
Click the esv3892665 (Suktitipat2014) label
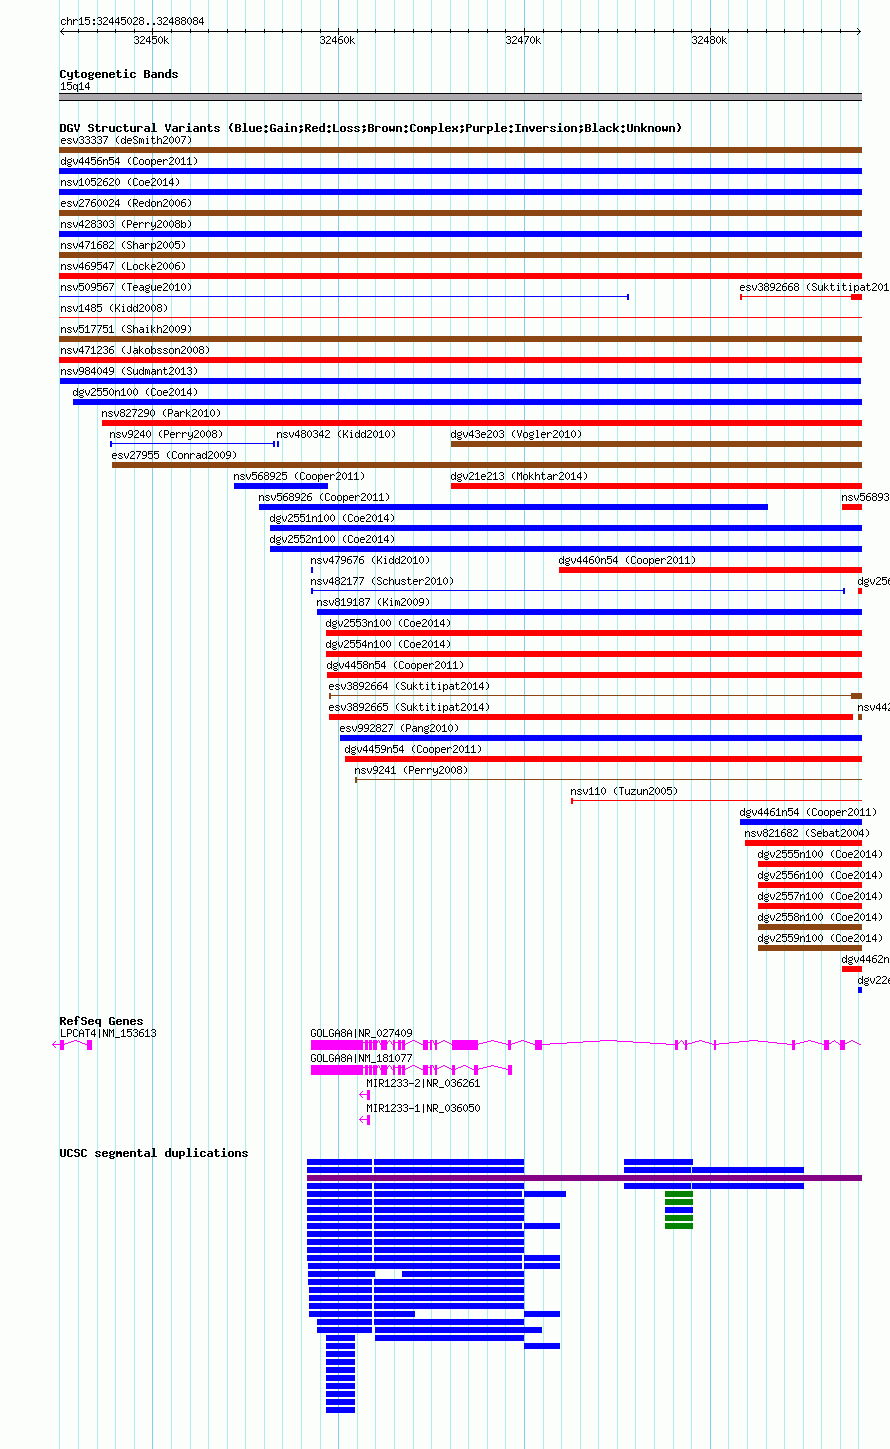tap(409, 707)
